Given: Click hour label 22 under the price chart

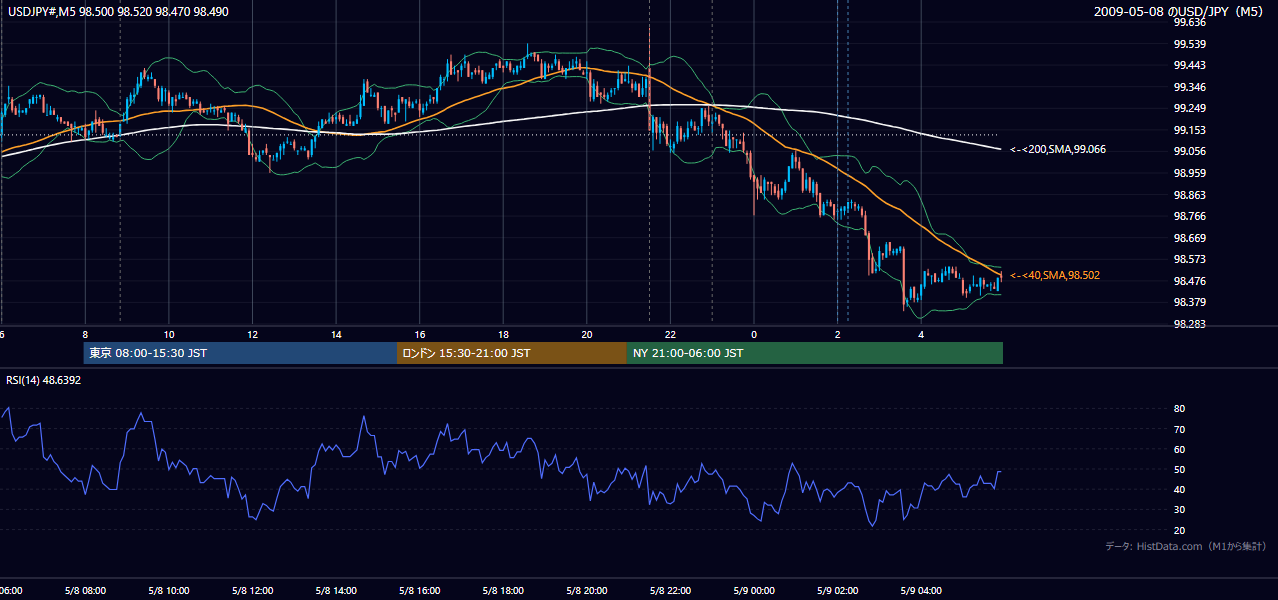Looking at the screenshot, I should click(x=670, y=334).
